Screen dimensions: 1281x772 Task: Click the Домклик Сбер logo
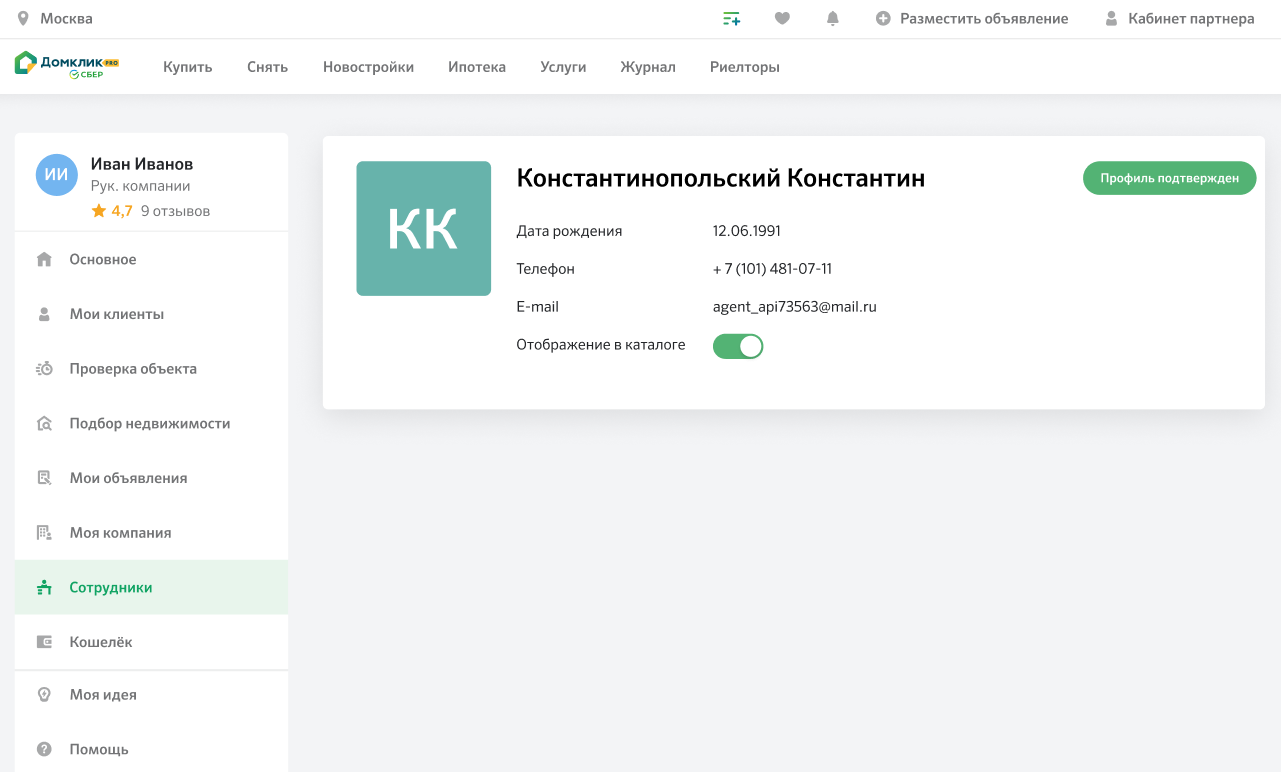[68, 65]
